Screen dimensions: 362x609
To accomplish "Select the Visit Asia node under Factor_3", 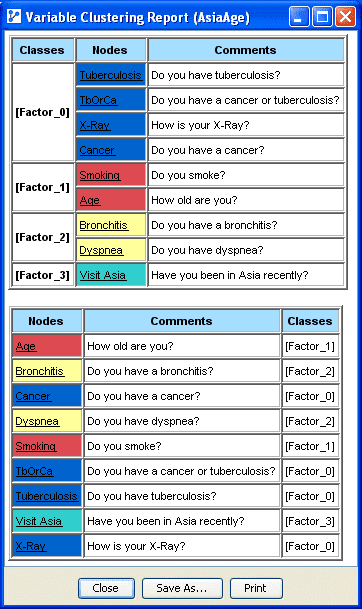I will coord(103,275).
